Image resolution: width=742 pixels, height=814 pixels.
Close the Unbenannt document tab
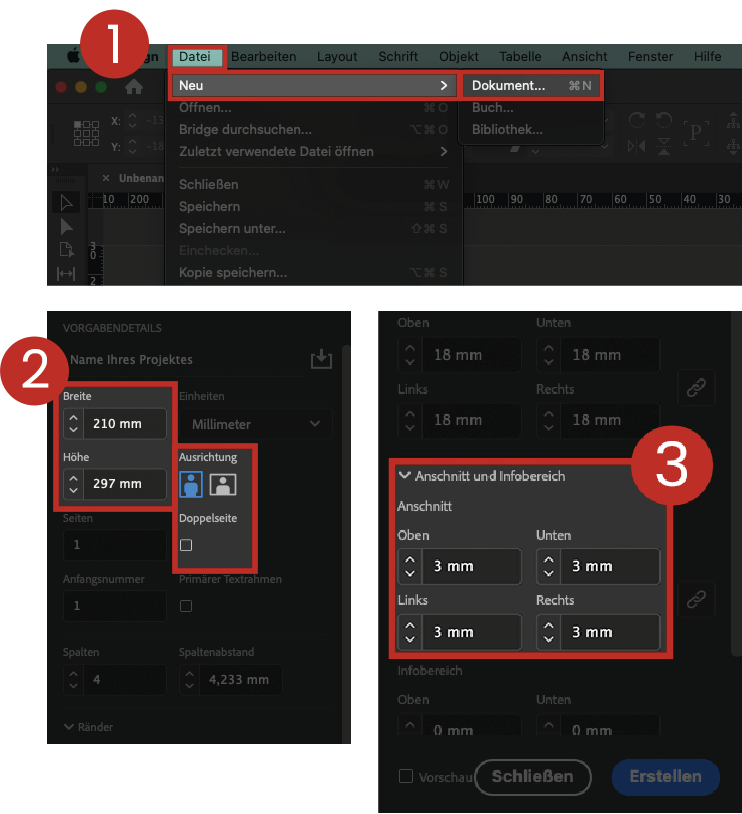click(106, 178)
